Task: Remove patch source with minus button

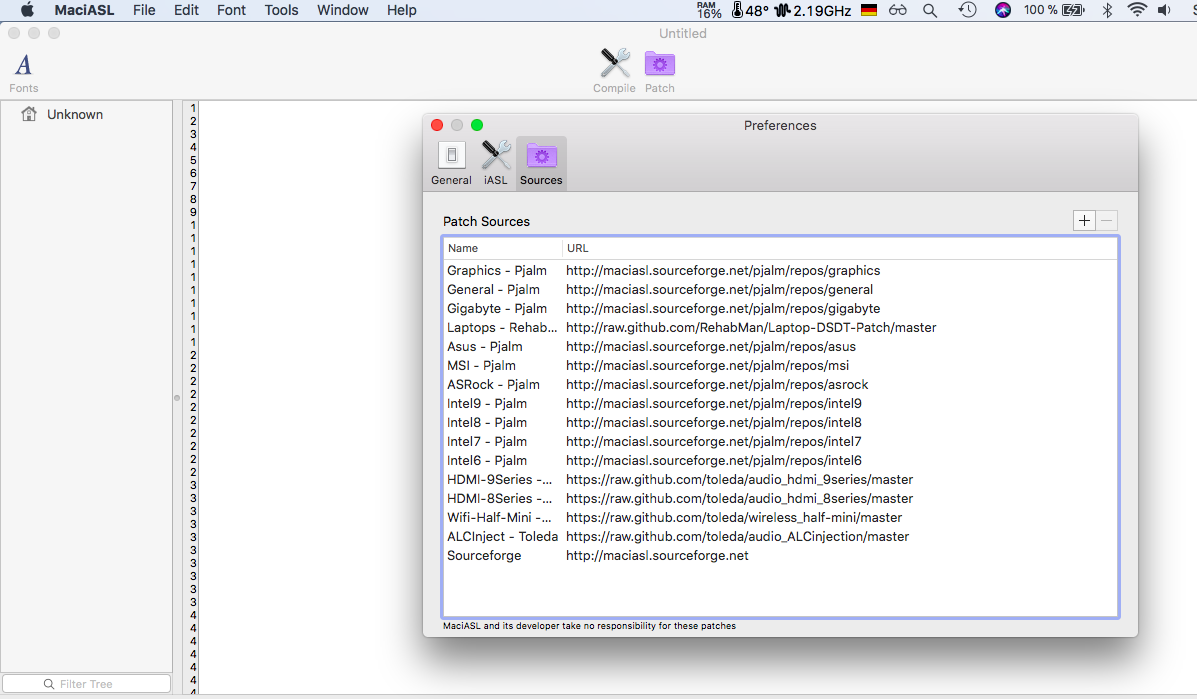Action: [x=1107, y=221]
